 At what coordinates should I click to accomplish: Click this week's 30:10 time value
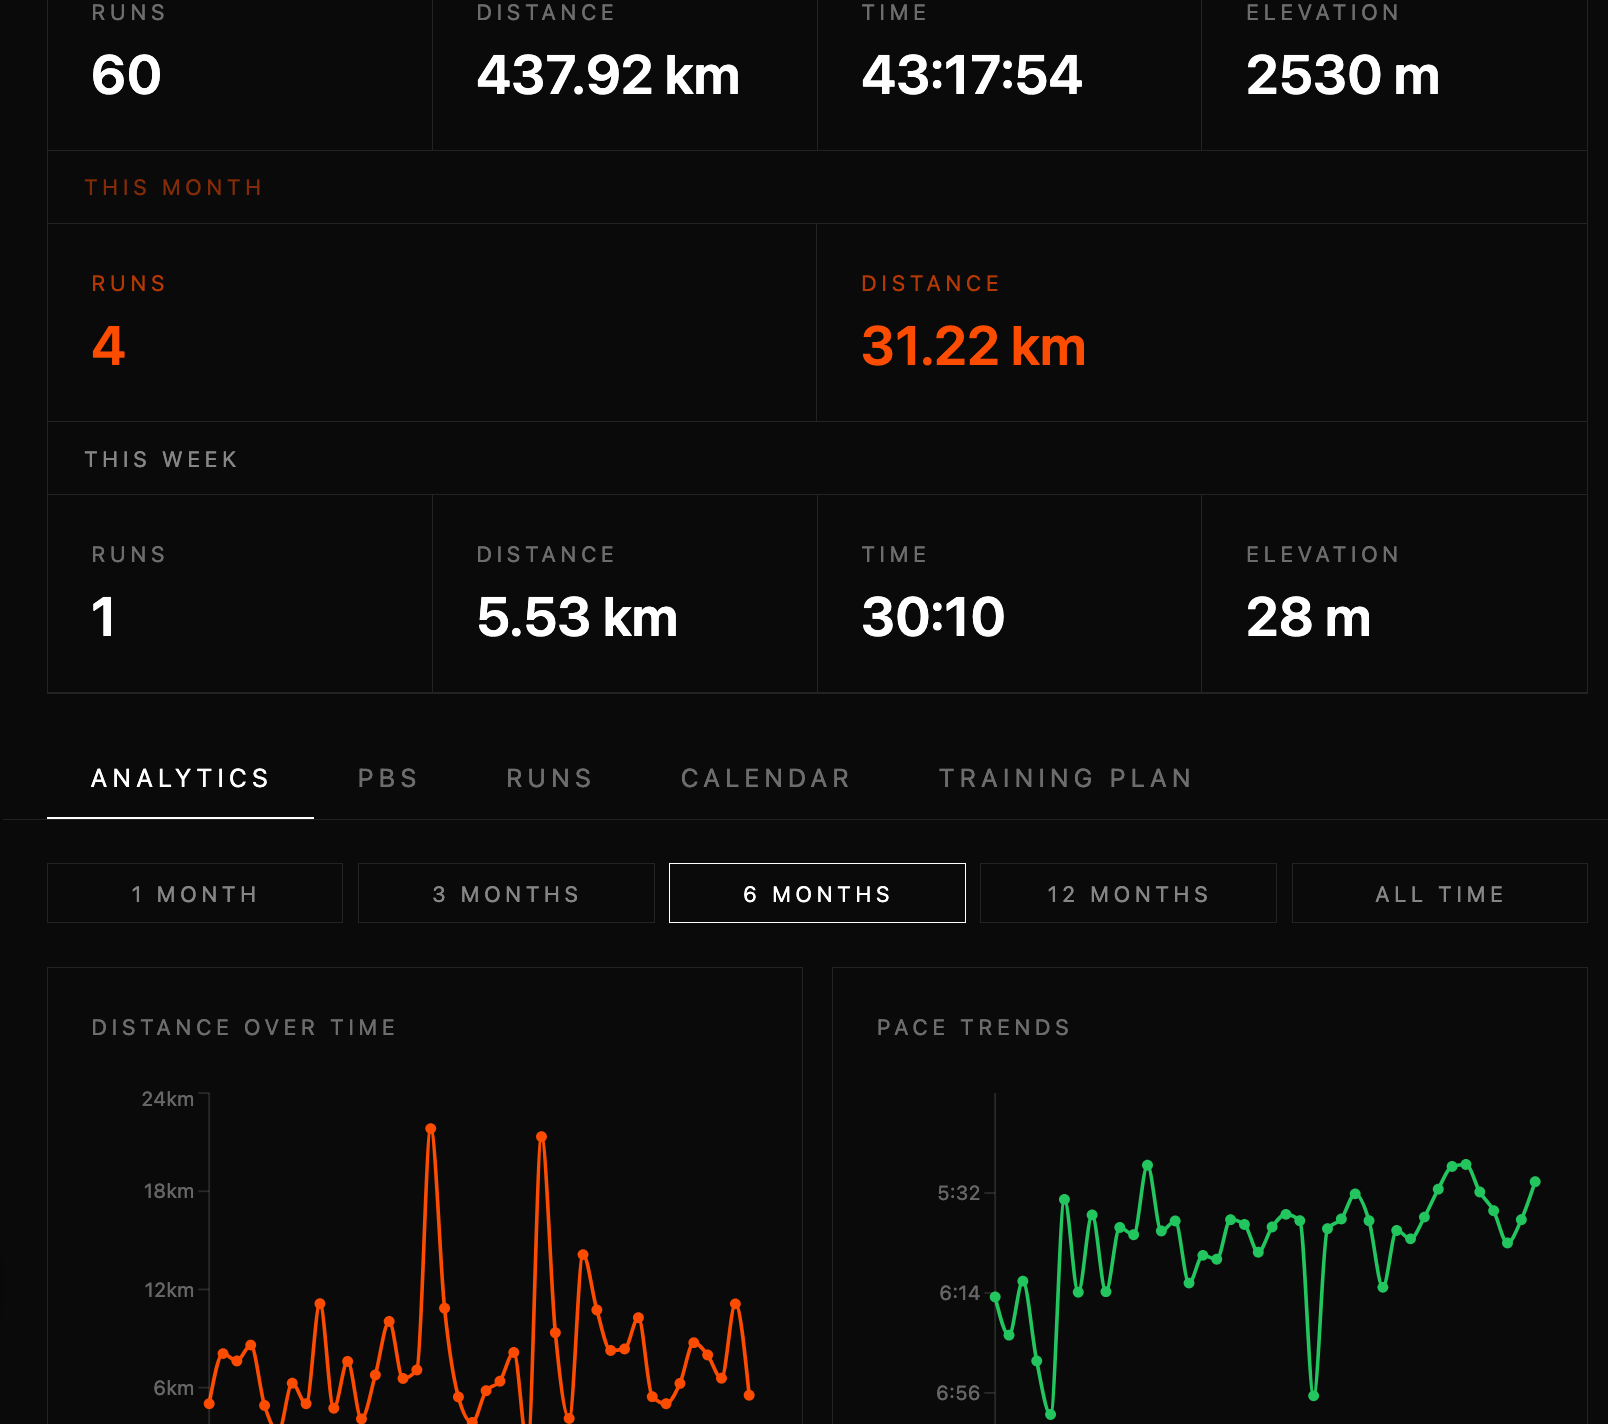click(x=933, y=617)
